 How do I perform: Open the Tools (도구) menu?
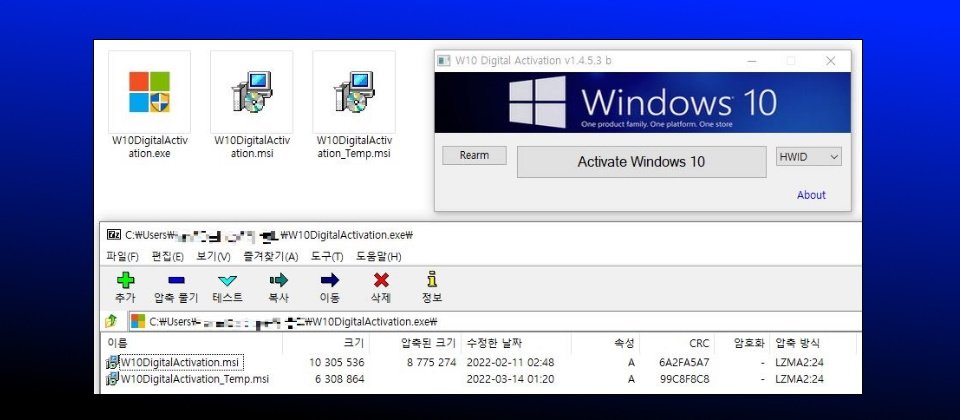tap(328, 257)
